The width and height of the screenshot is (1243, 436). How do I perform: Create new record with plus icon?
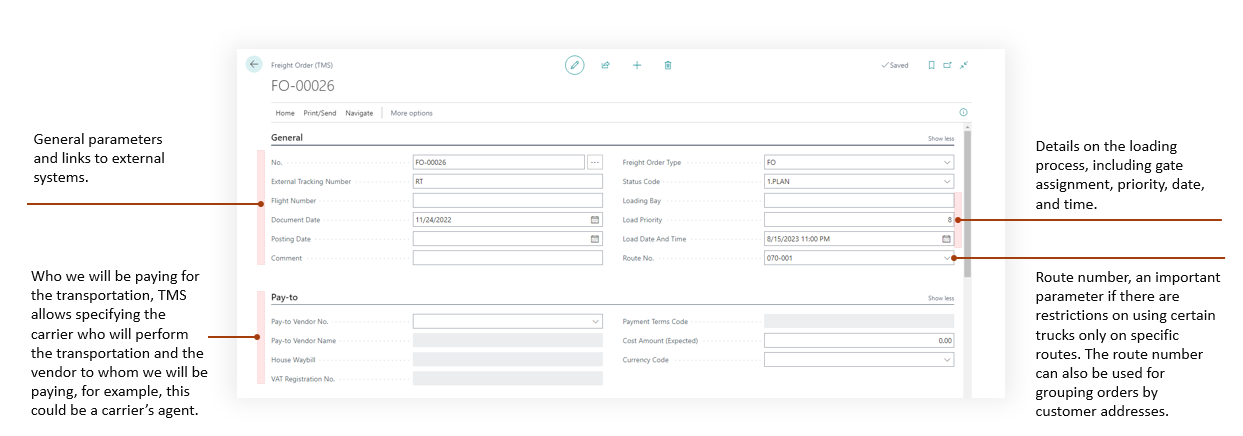coord(637,65)
